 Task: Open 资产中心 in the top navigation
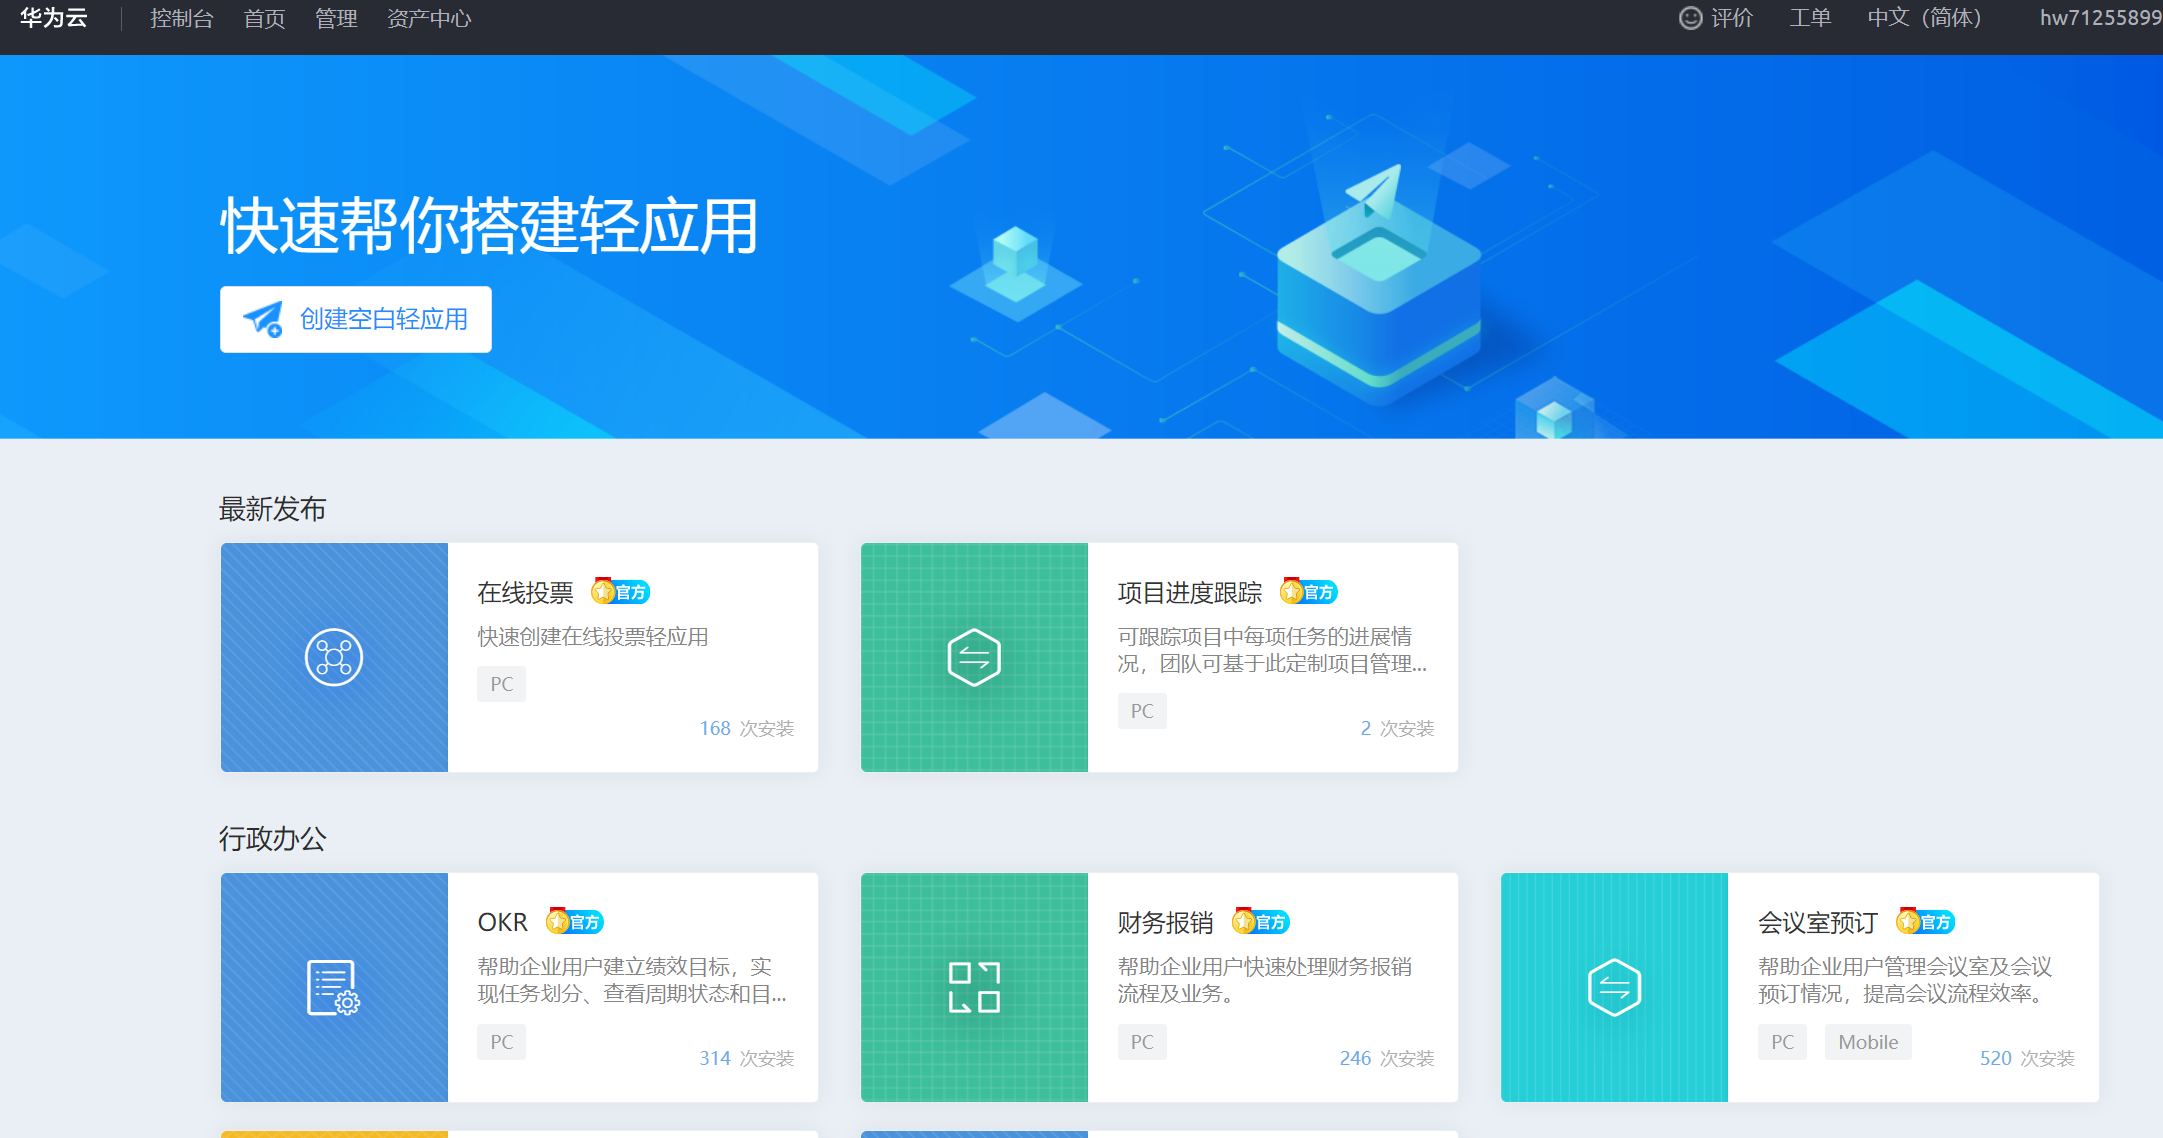tap(429, 18)
